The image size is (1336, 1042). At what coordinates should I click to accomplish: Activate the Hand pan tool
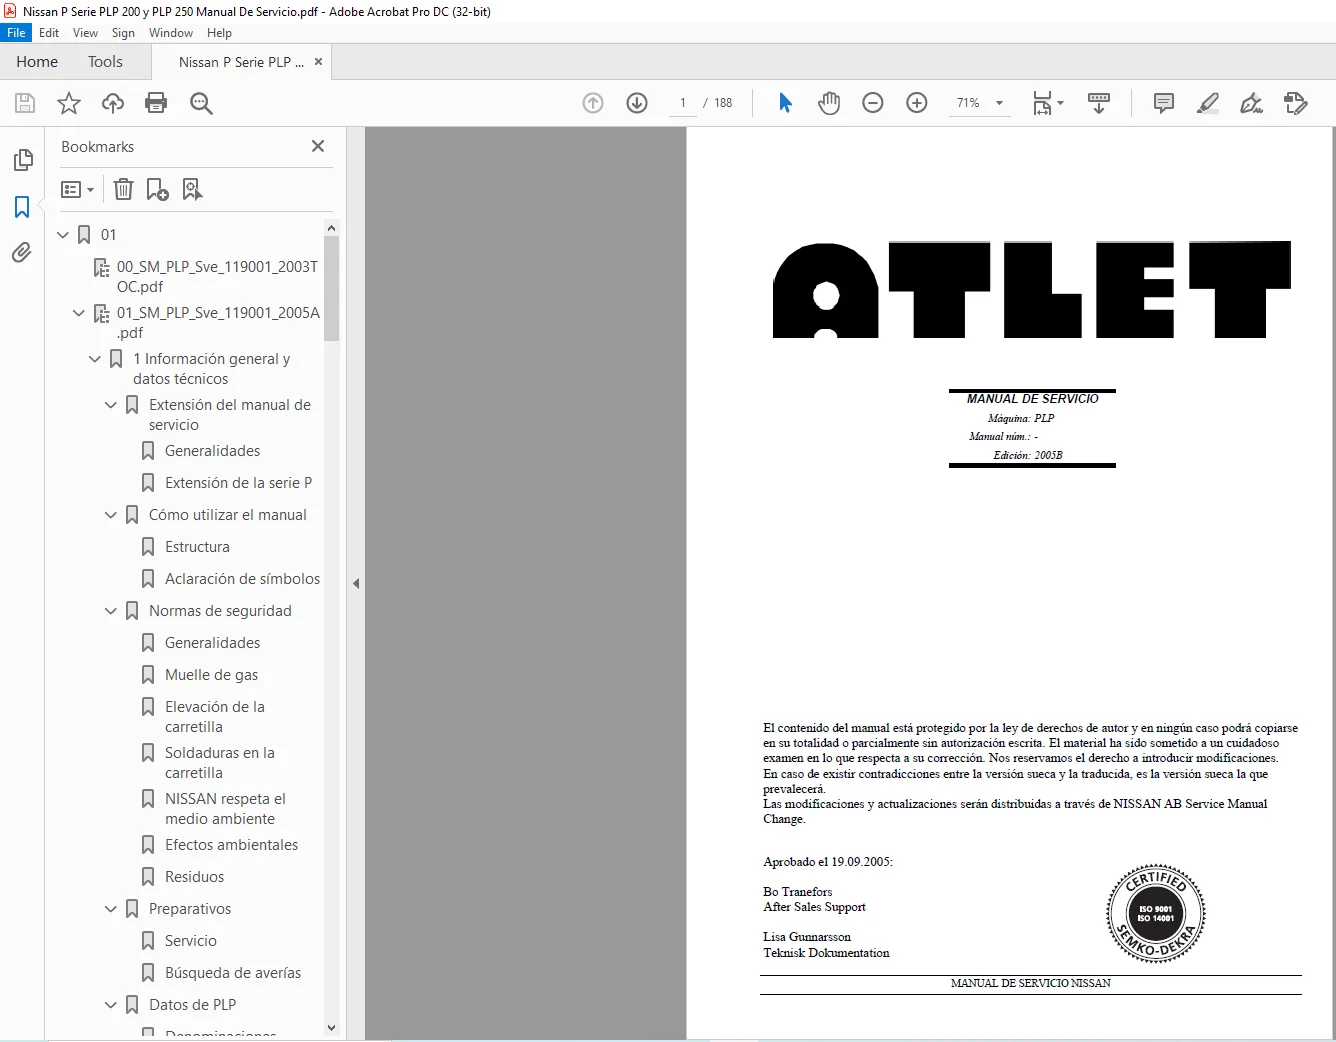click(829, 103)
